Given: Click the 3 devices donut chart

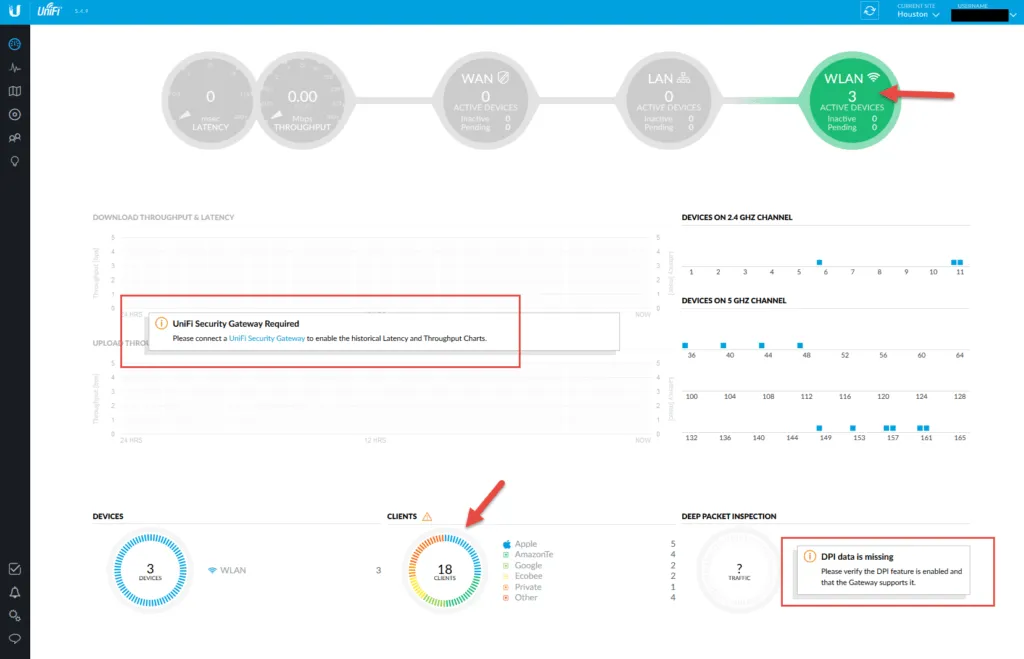Looking at the screenshot, I should coord(150,570).
